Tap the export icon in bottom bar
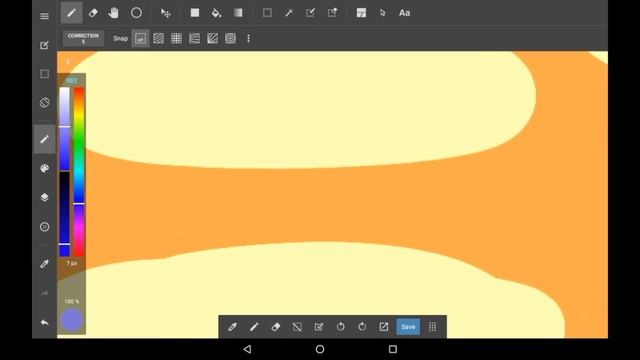The image size is (640, 360). pos(384,327)
